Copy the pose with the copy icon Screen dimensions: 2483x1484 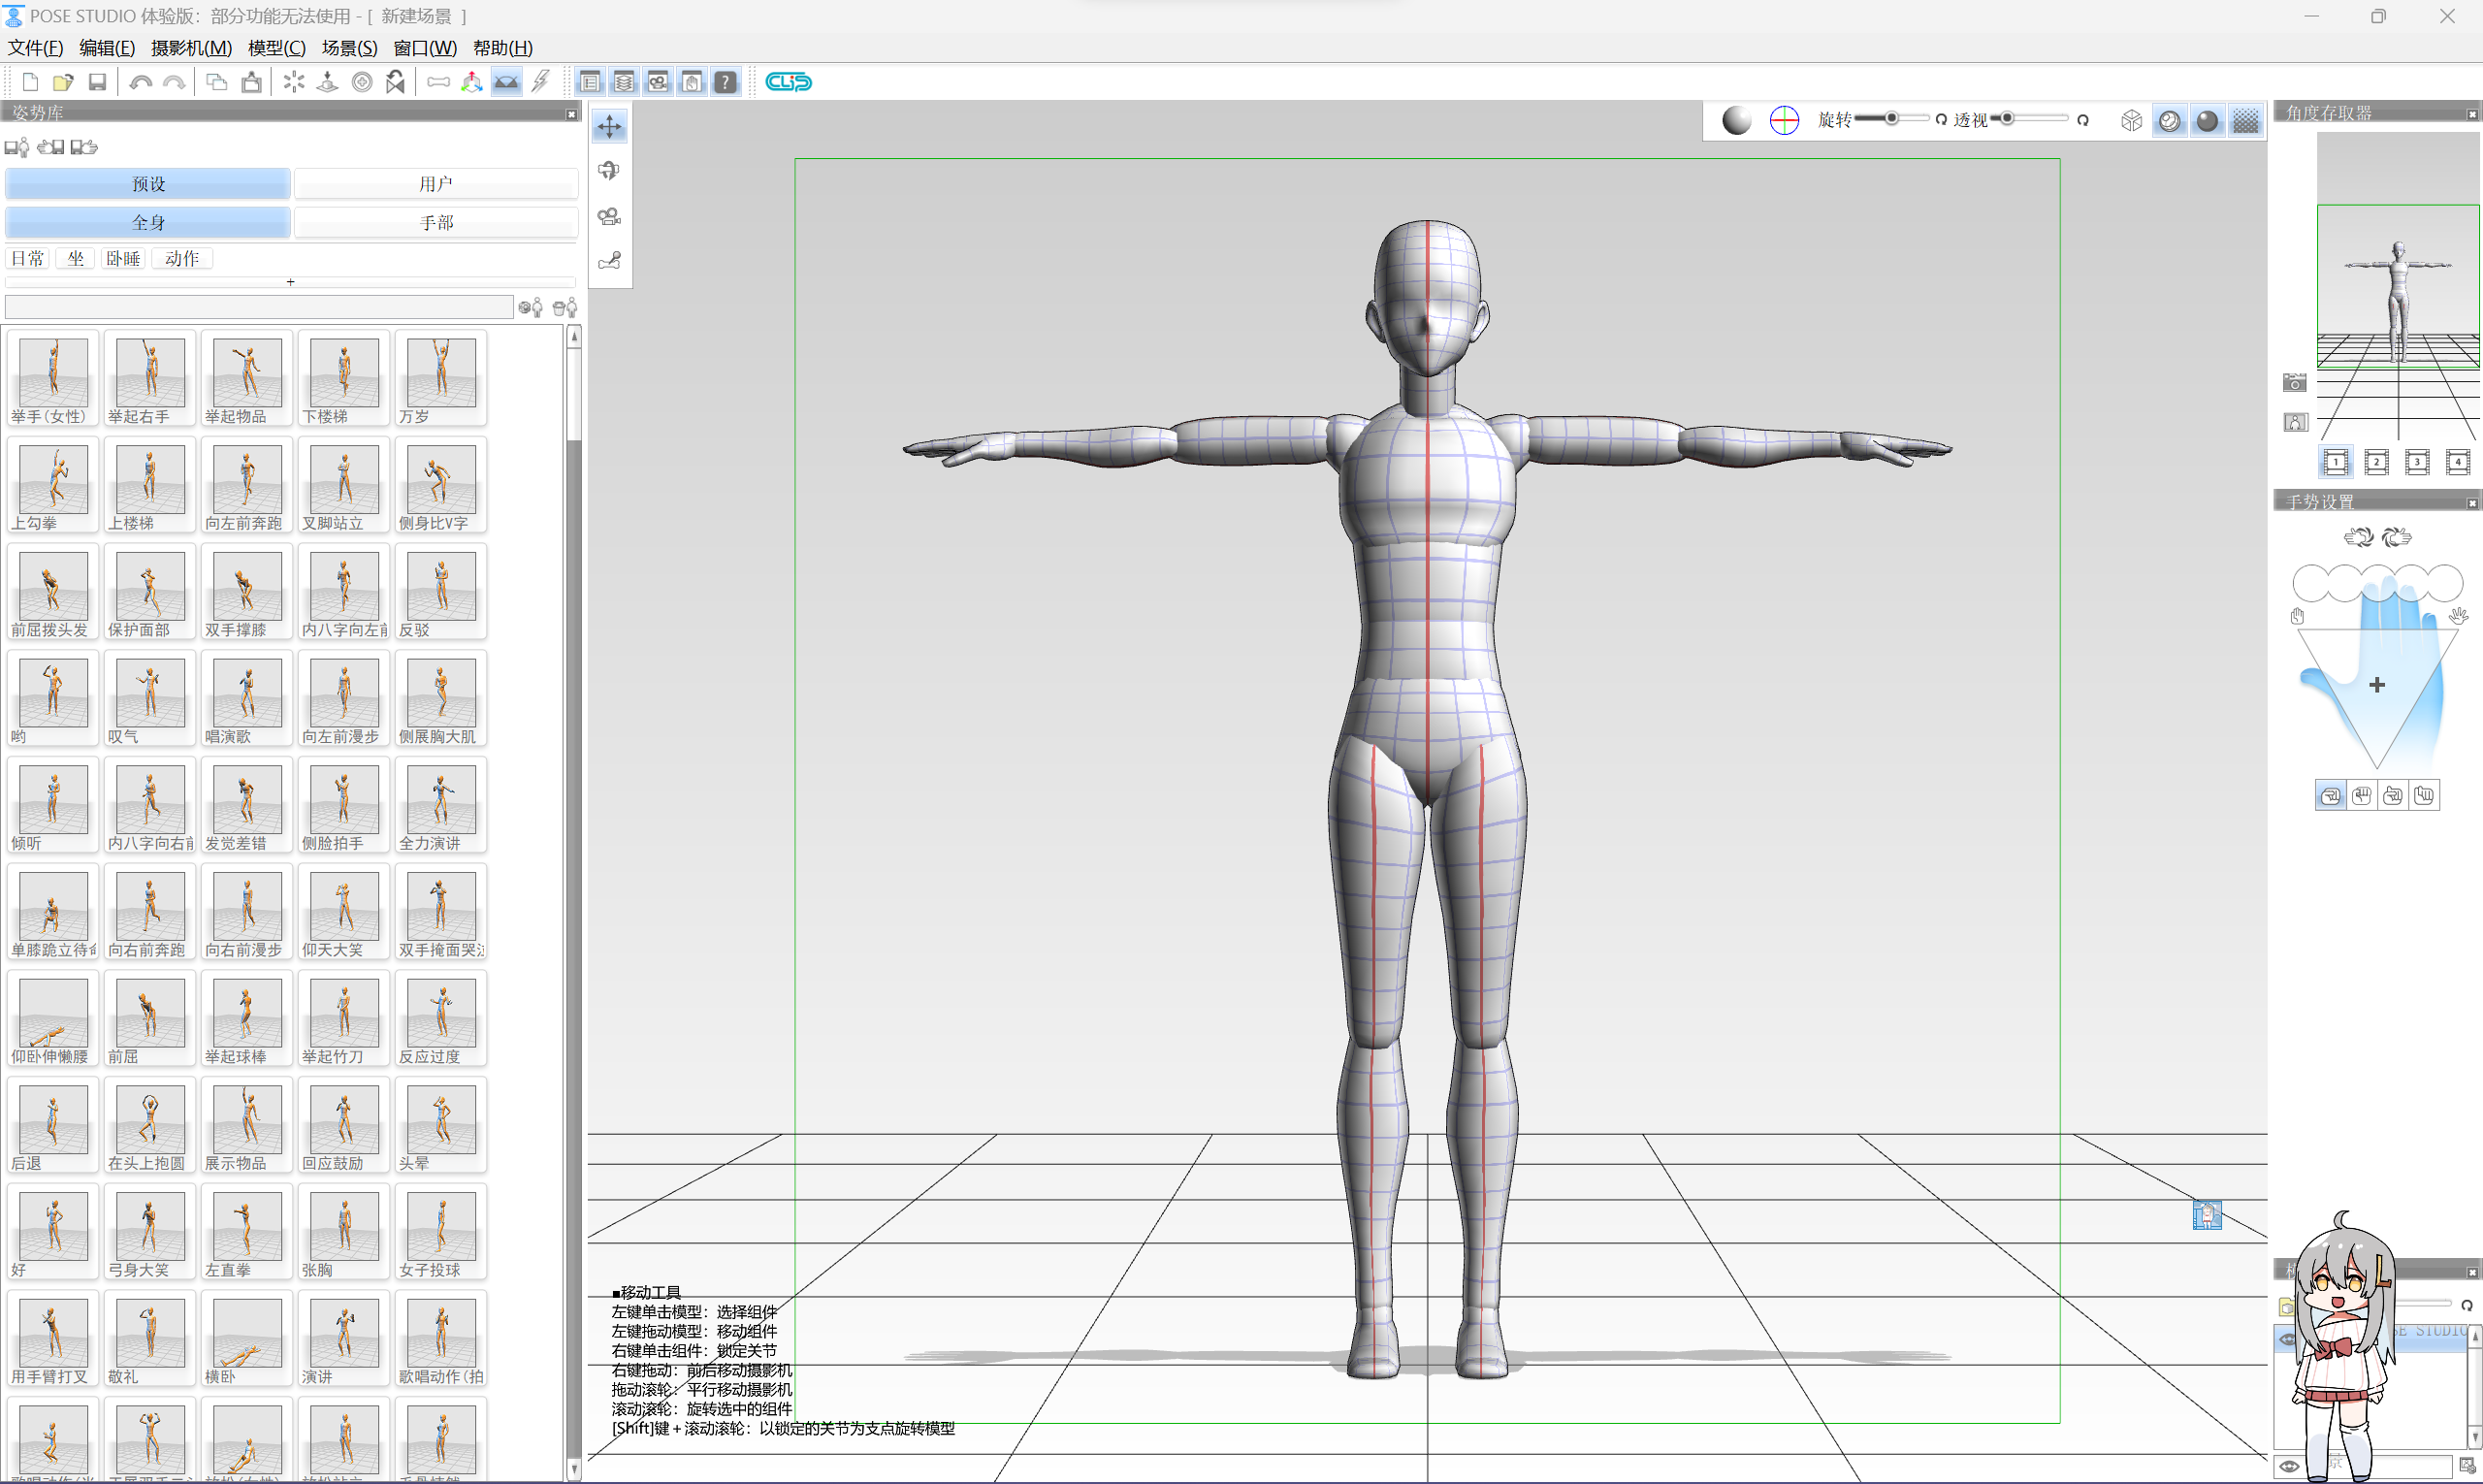point(217,82)
